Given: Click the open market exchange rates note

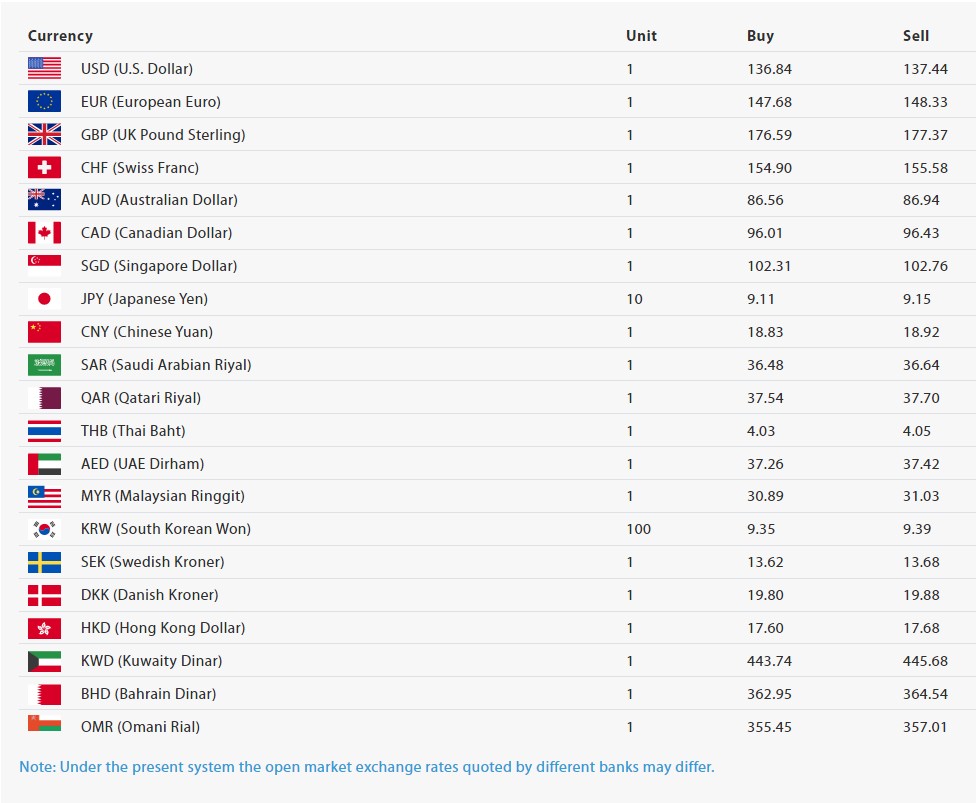Looking at the screenshot, I should point(367,767).
